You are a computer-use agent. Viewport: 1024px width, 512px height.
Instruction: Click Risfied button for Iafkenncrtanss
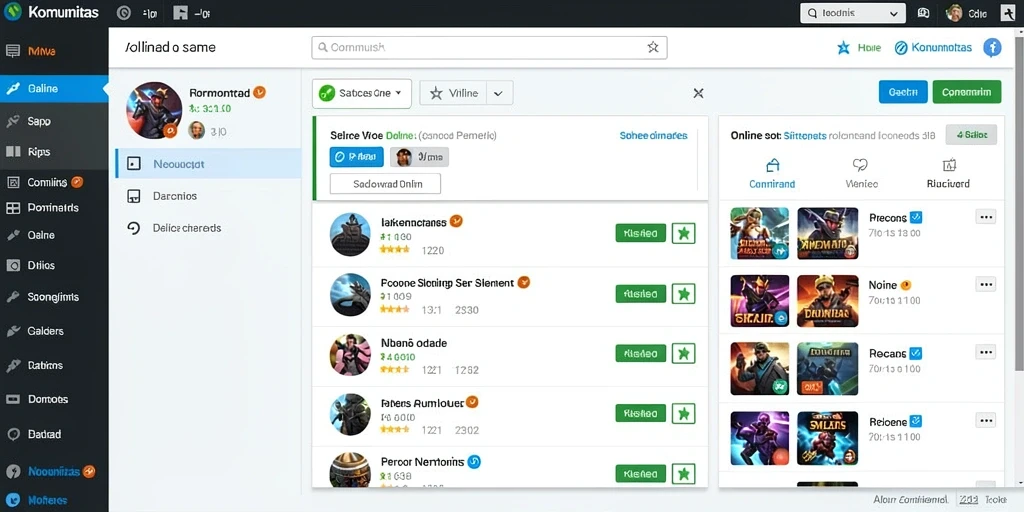tap(641, 232)
